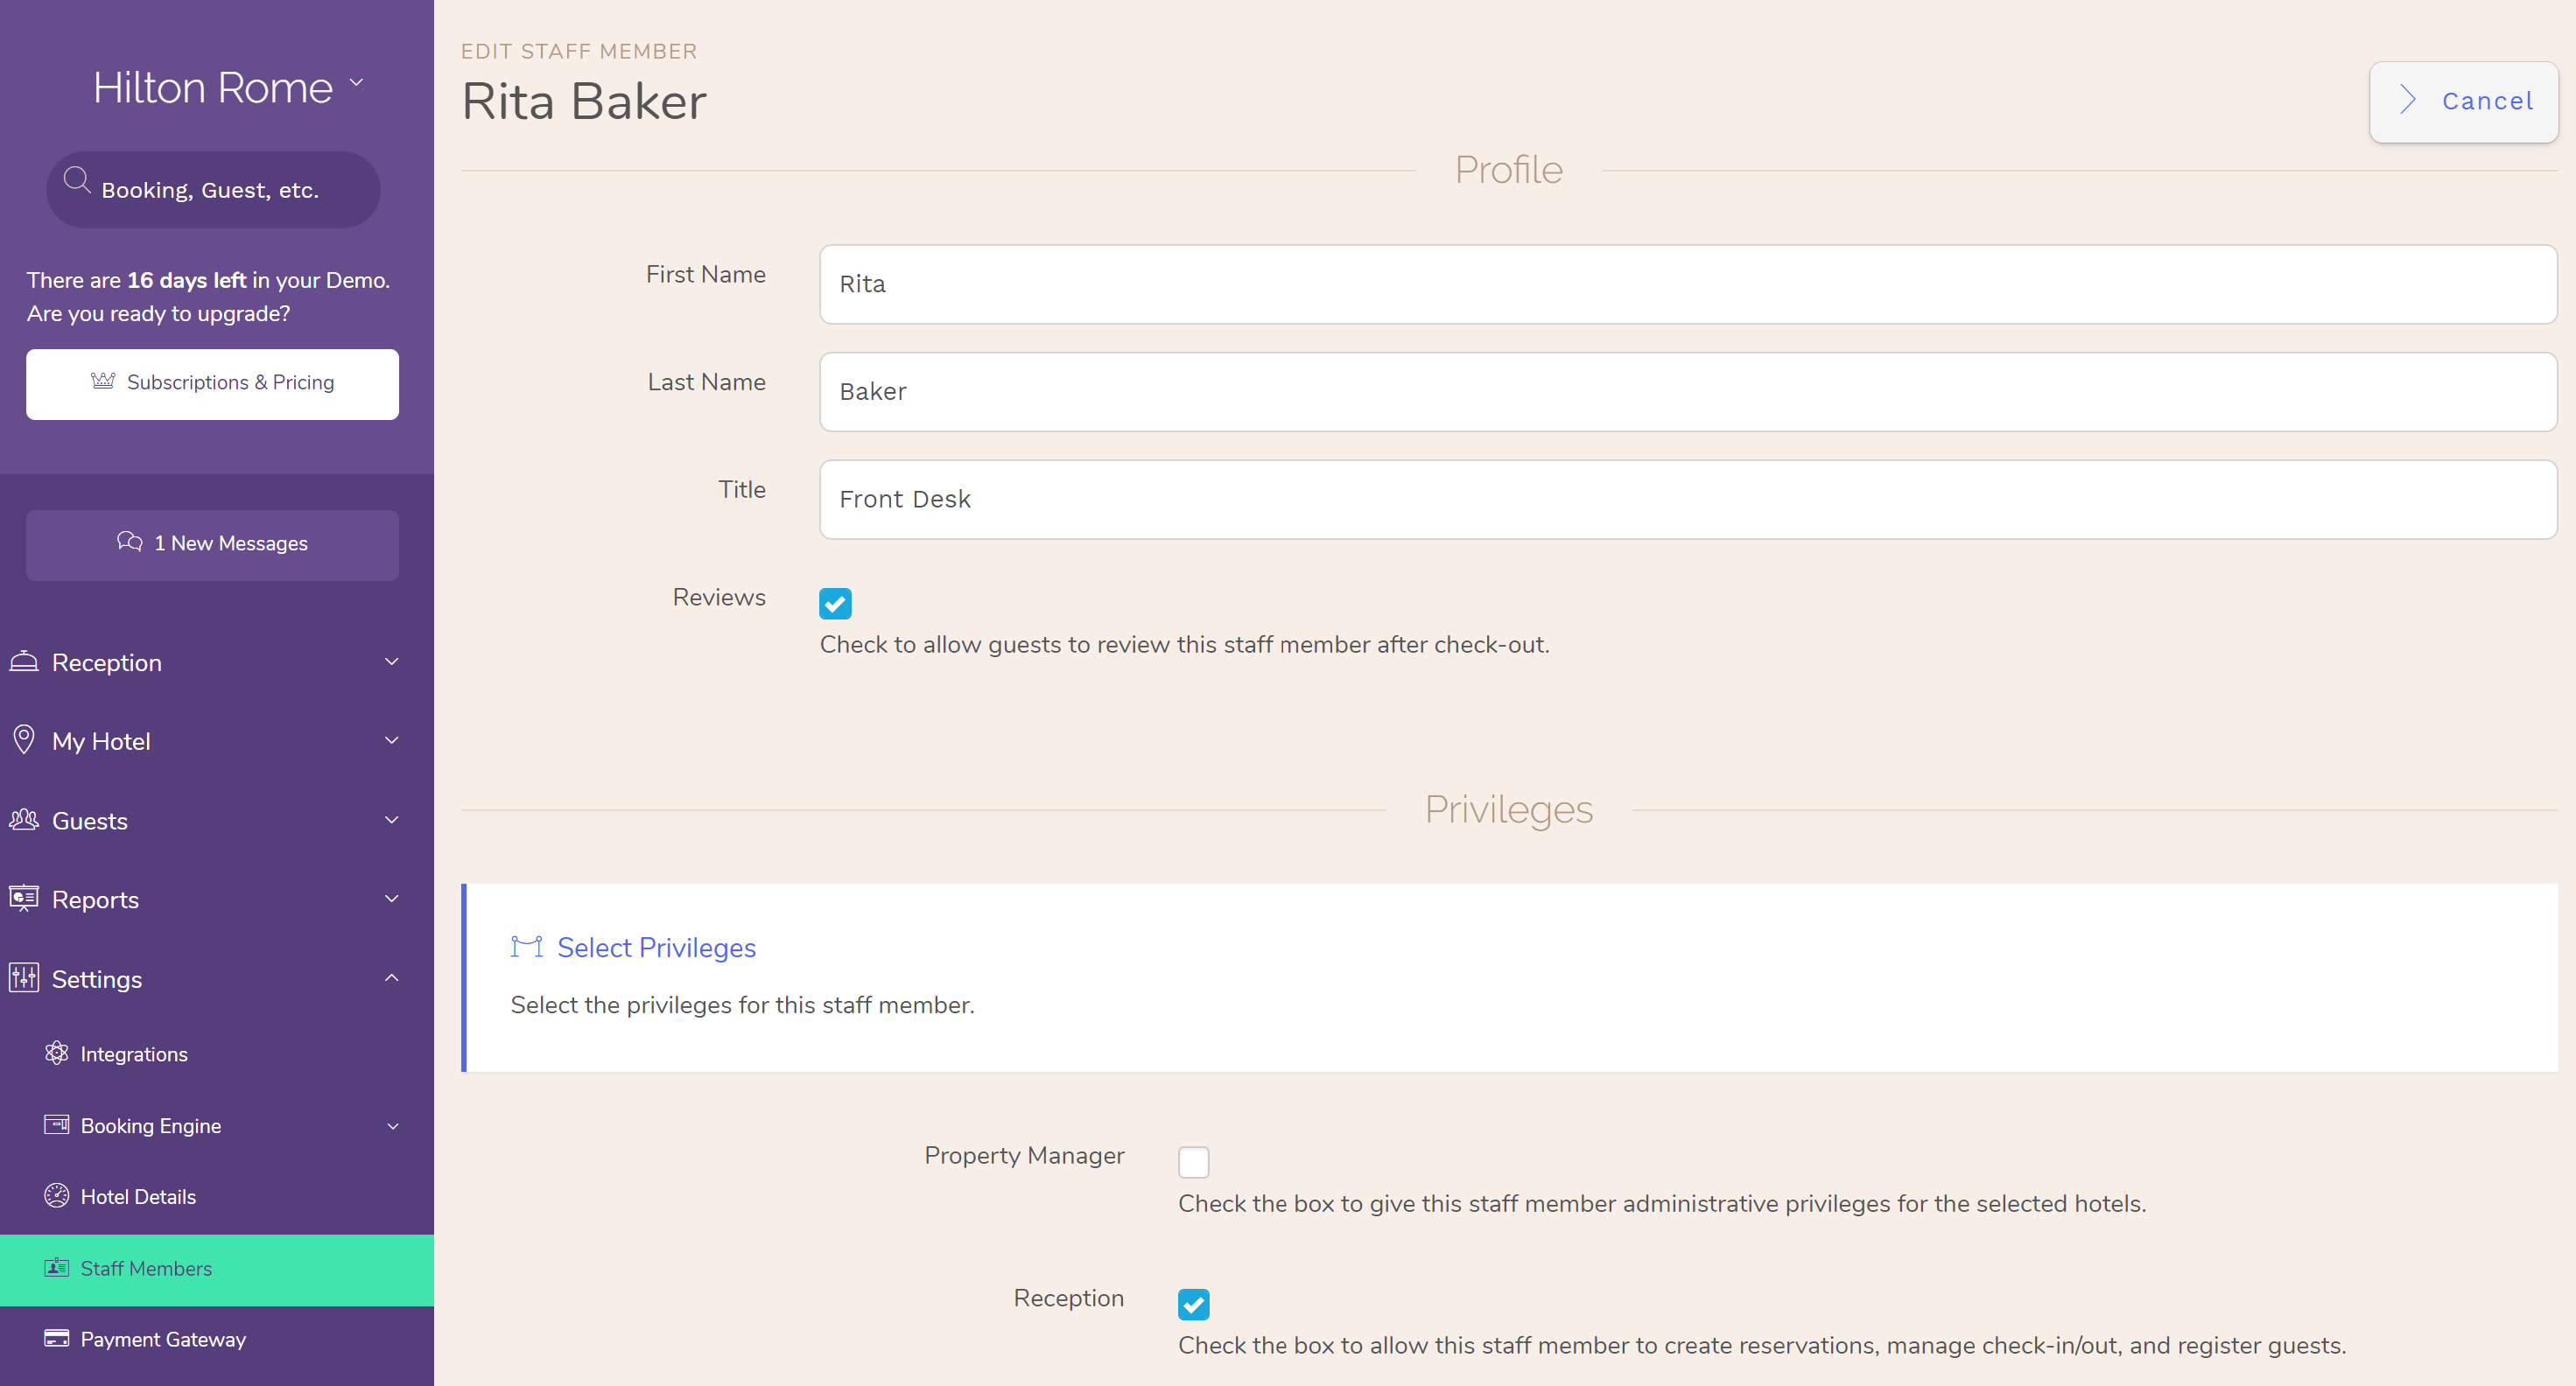This screenshot has width=2576, height=1386.
Task: Click the message bubble icon
Action: click(x=130, y=542)
